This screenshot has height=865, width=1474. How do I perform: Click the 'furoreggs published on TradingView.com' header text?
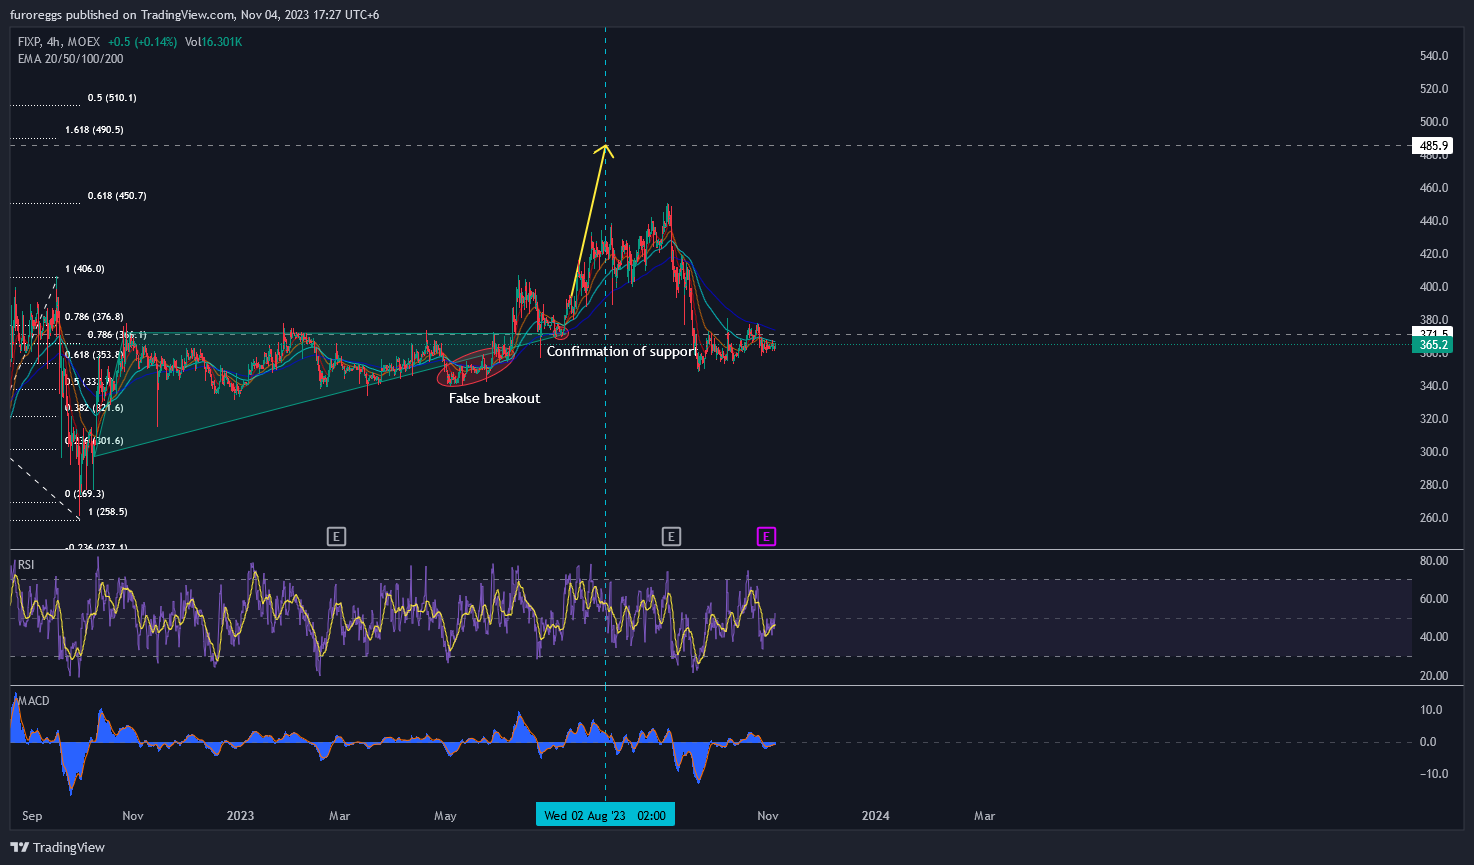pos(123,15)
